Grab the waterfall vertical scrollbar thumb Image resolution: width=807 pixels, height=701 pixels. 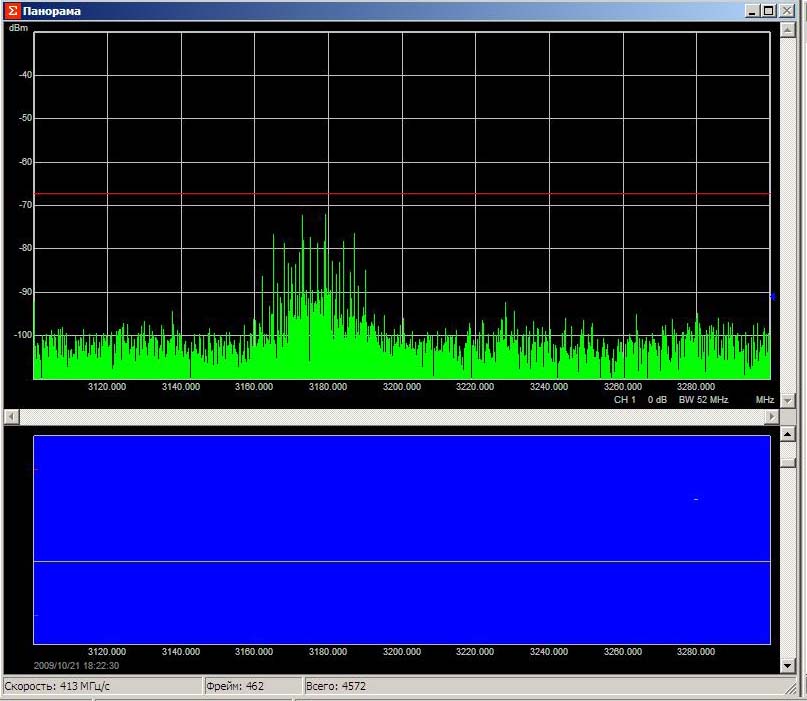pos(788,464)
